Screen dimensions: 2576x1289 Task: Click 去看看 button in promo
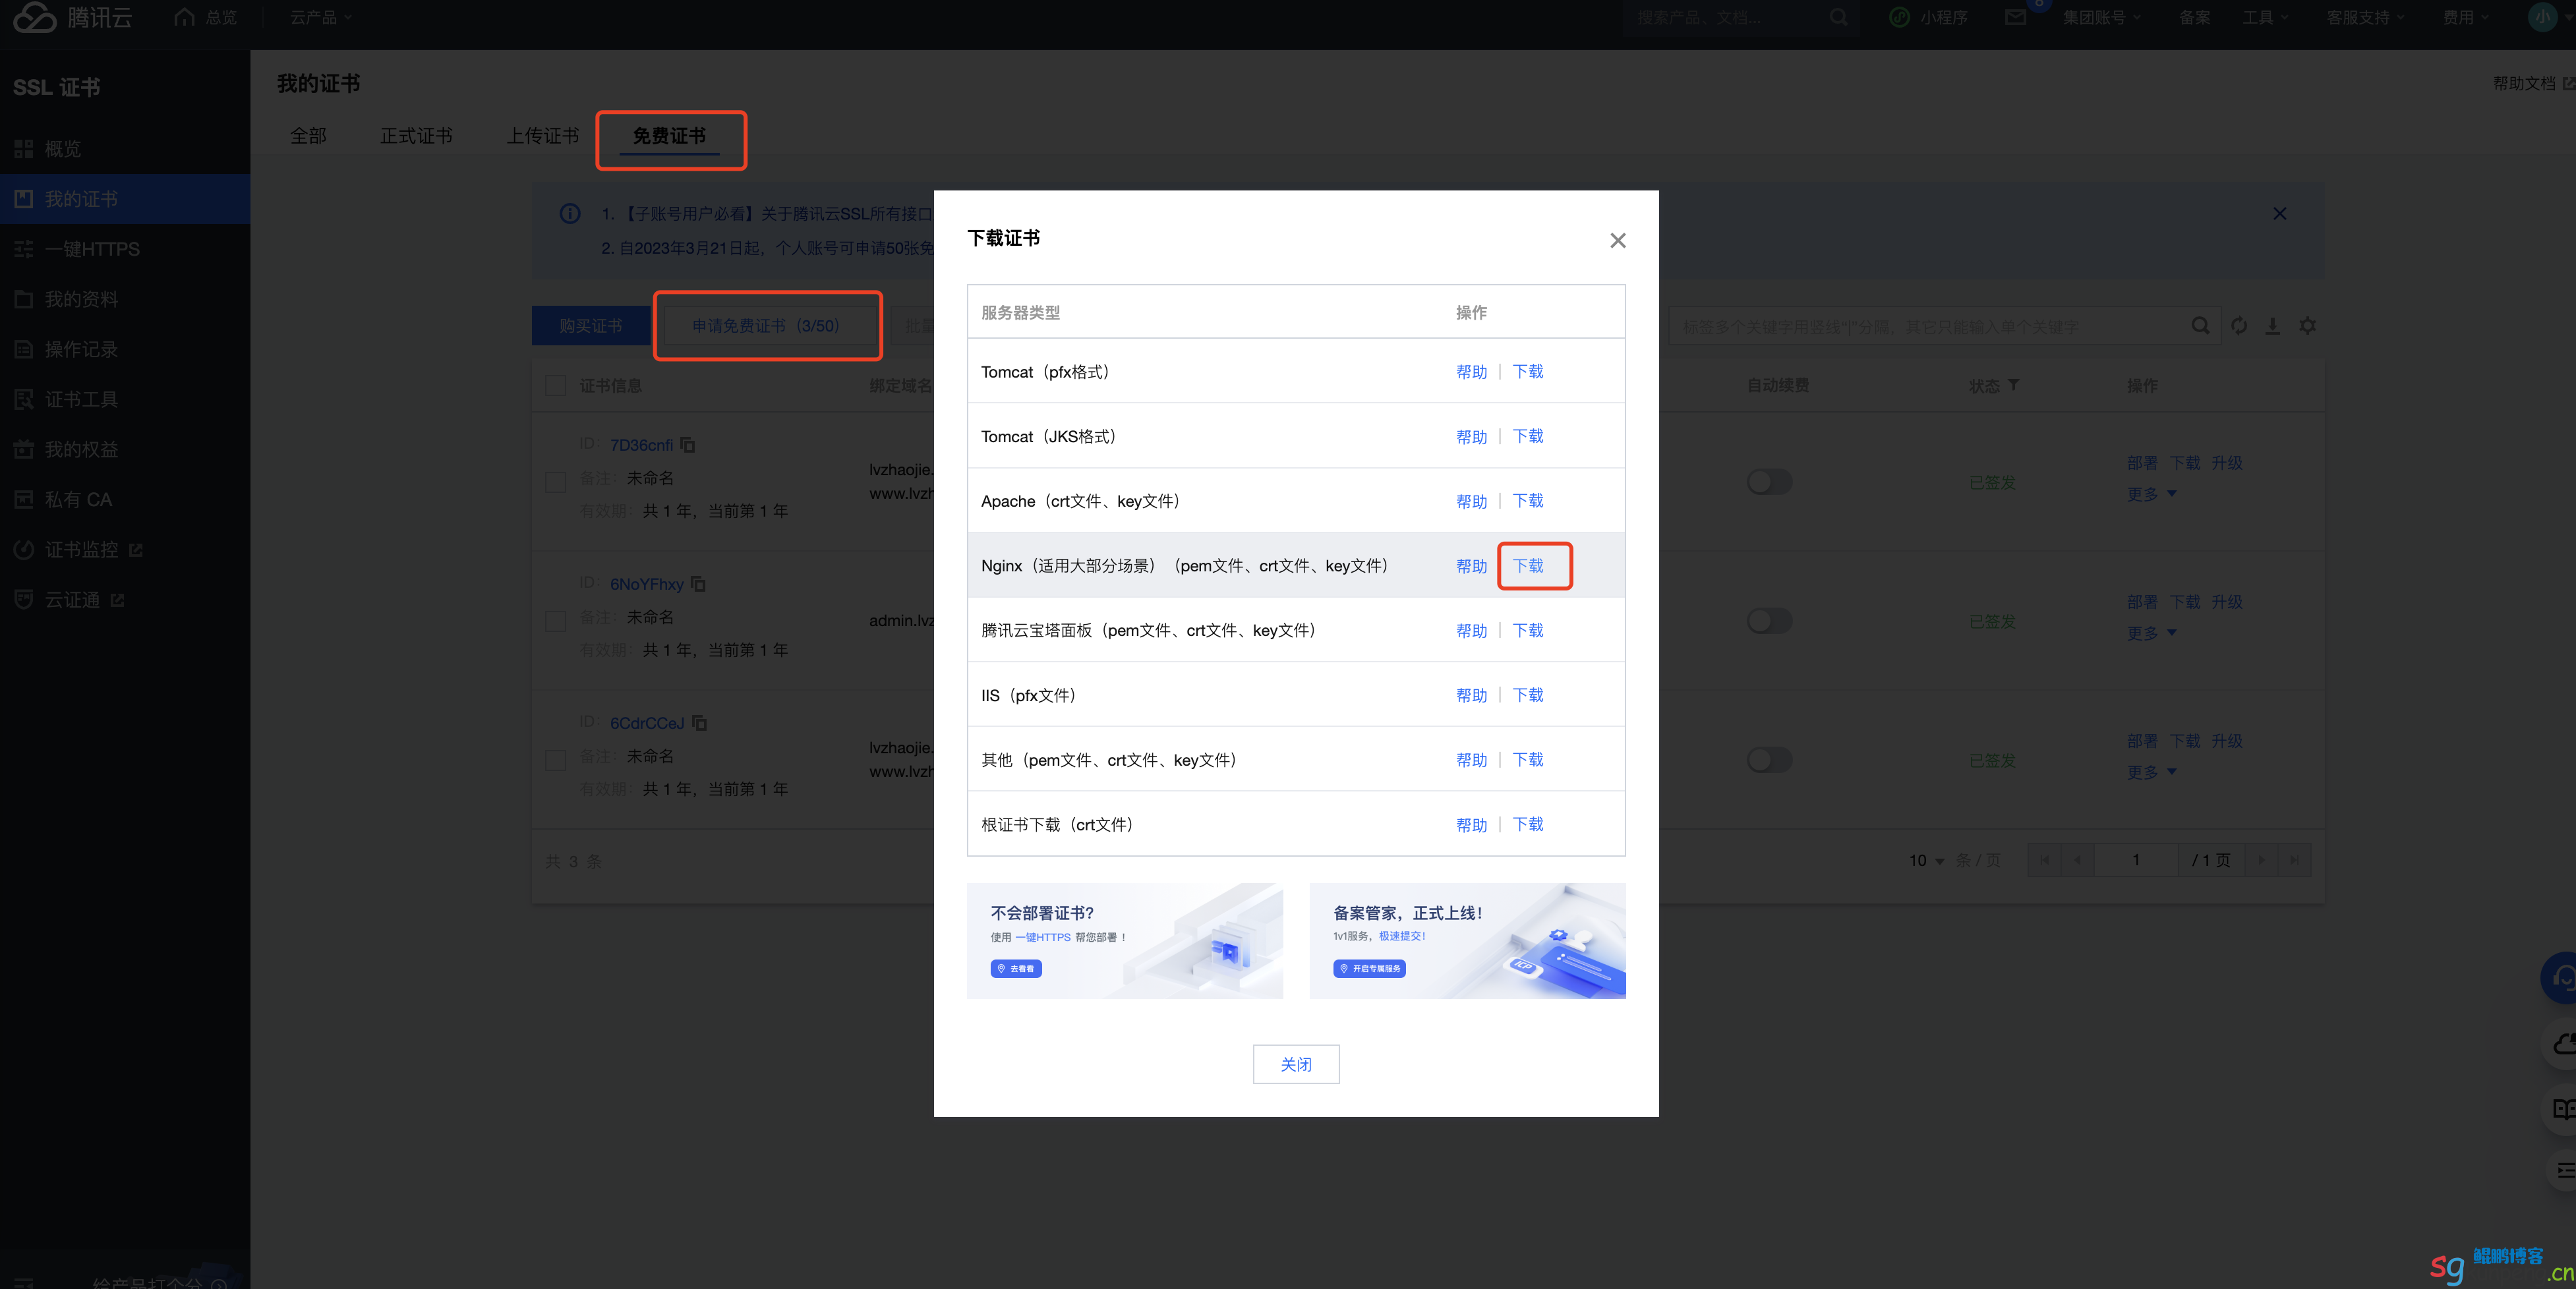pyautogui.click(x=1016, y=968)
